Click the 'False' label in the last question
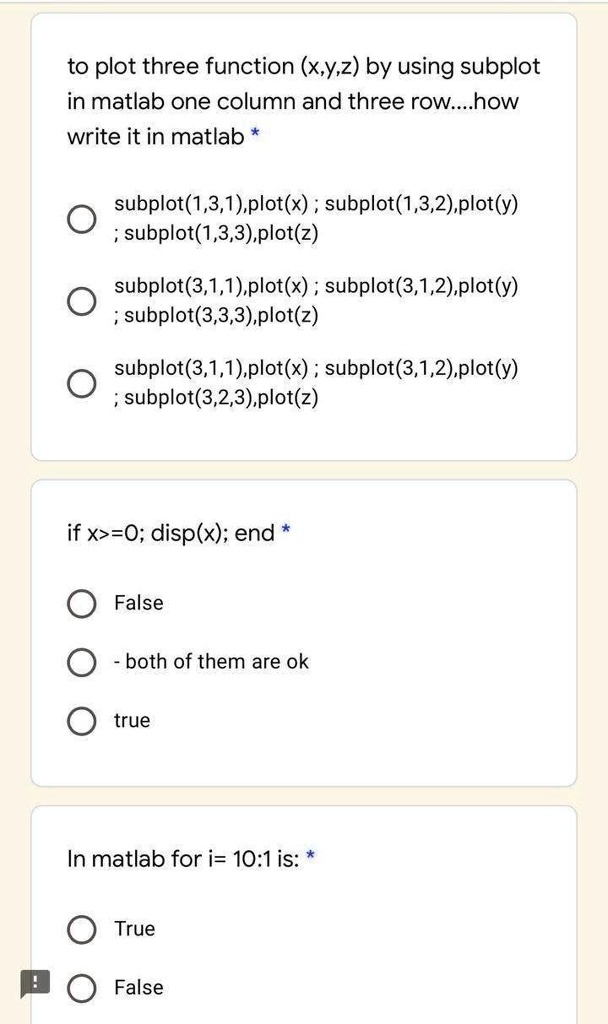The image size is (608, 1024). (138, 987)
